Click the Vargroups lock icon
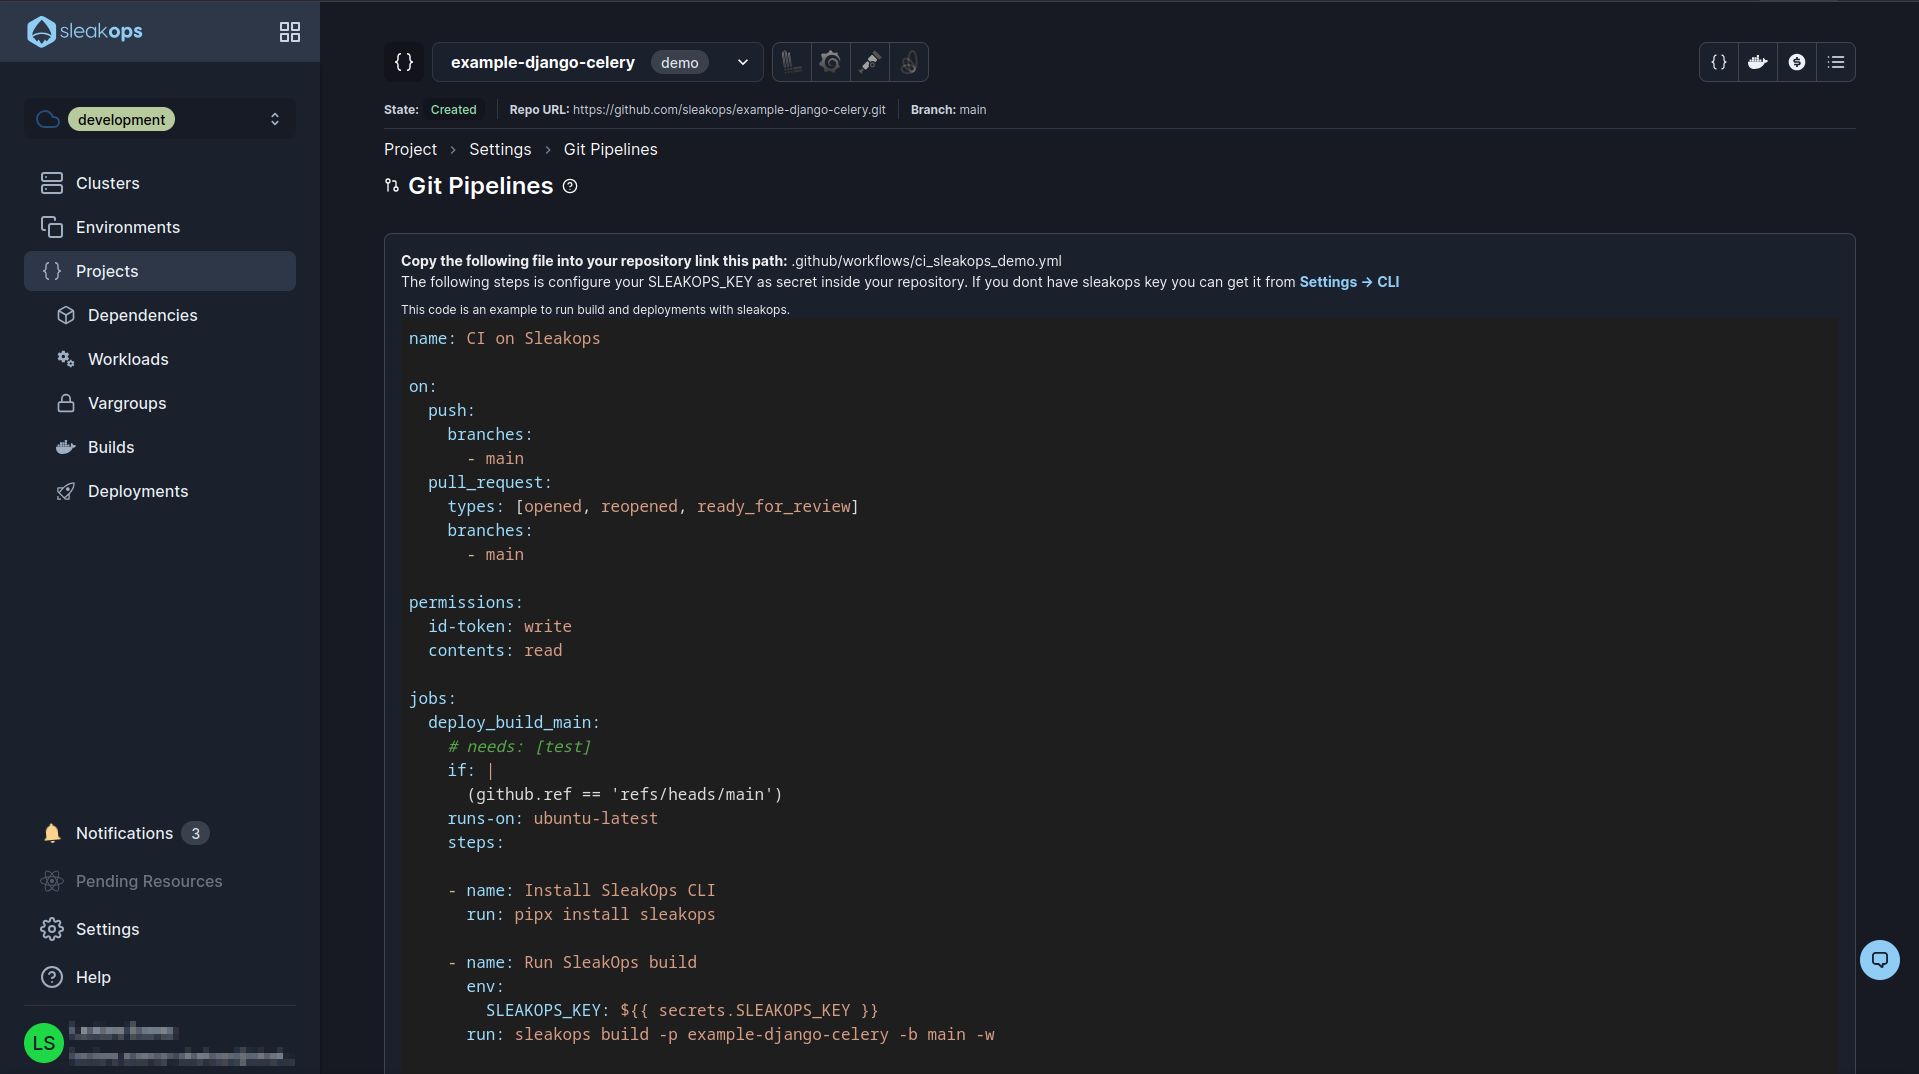 tap(66, 403)
